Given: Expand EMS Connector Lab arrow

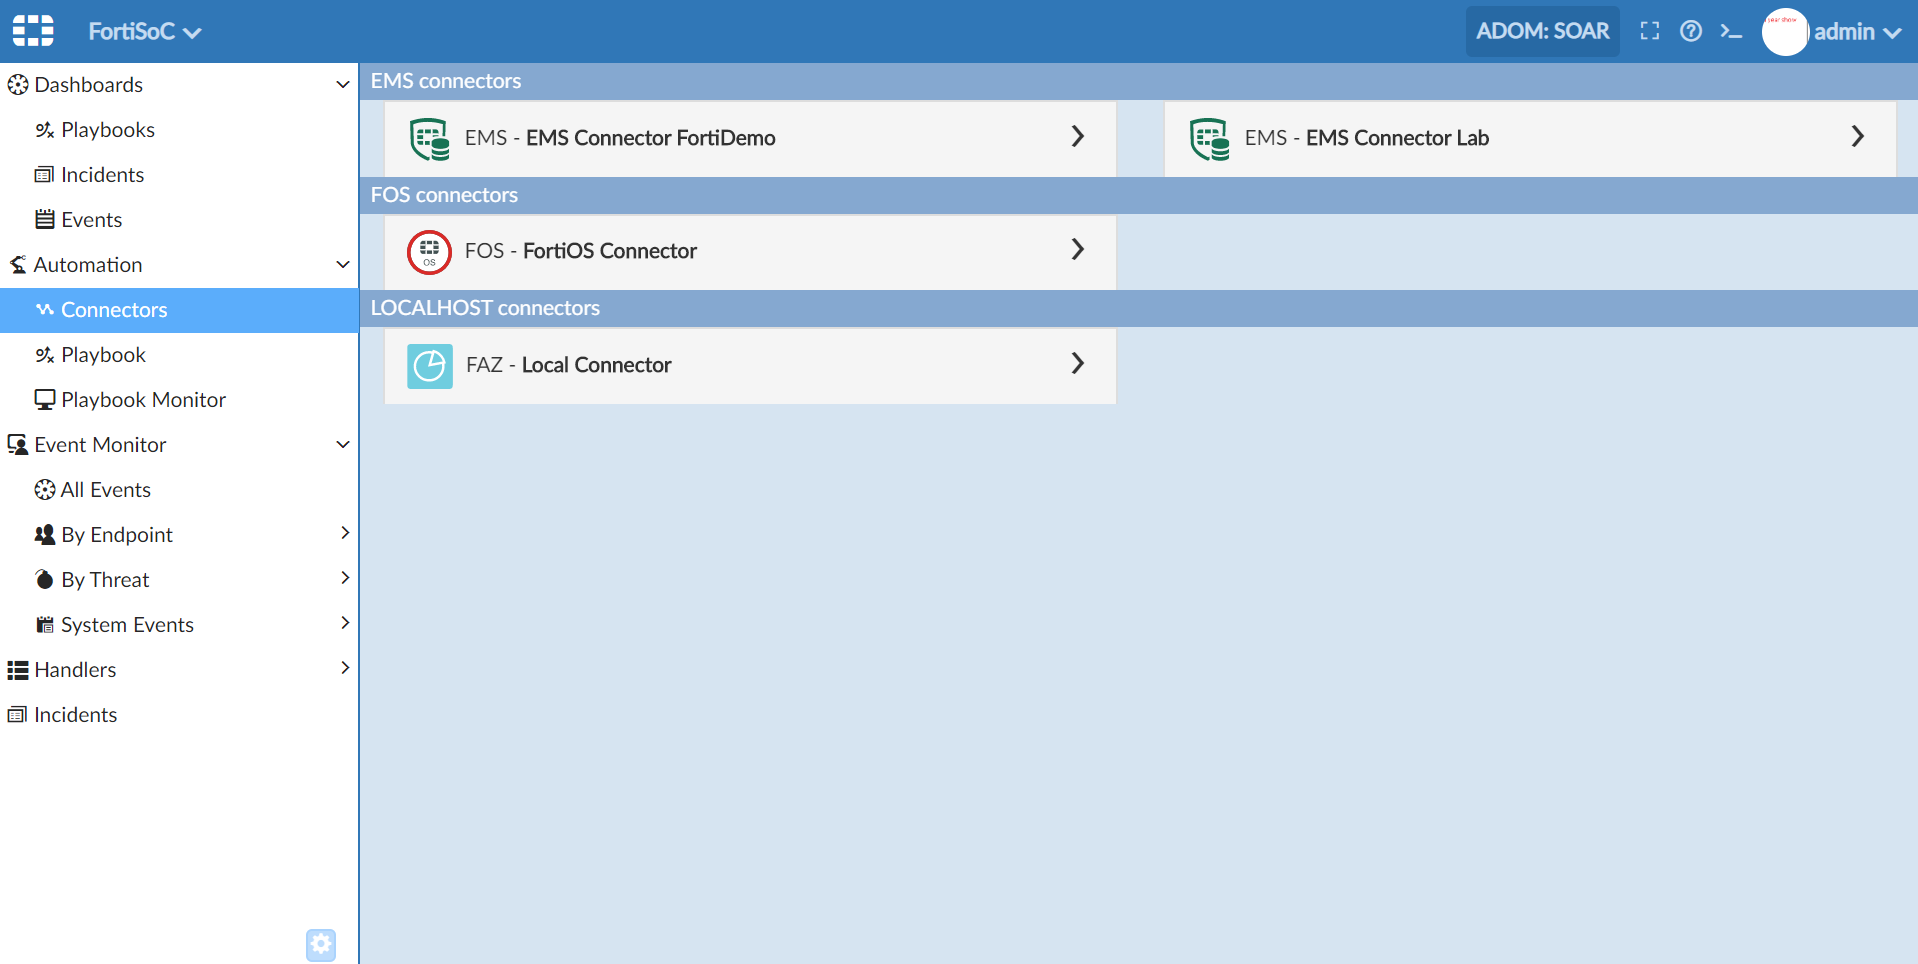Looking at the screenshot, I should (x=1858, y=136).
